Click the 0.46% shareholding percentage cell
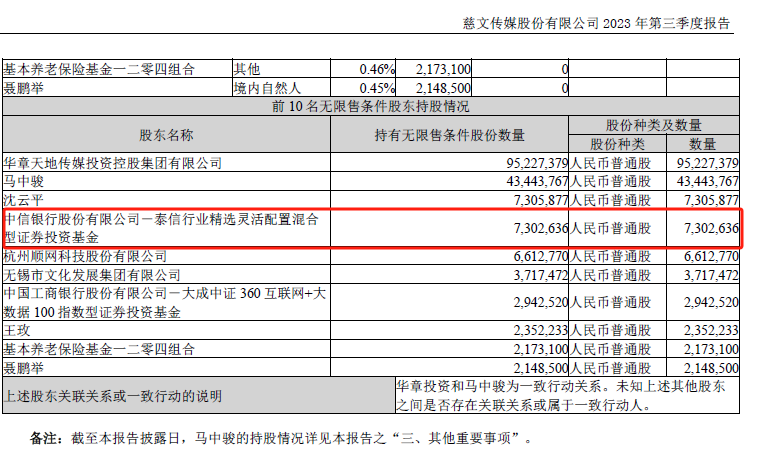The image size is (774, 459). [377, 70]
